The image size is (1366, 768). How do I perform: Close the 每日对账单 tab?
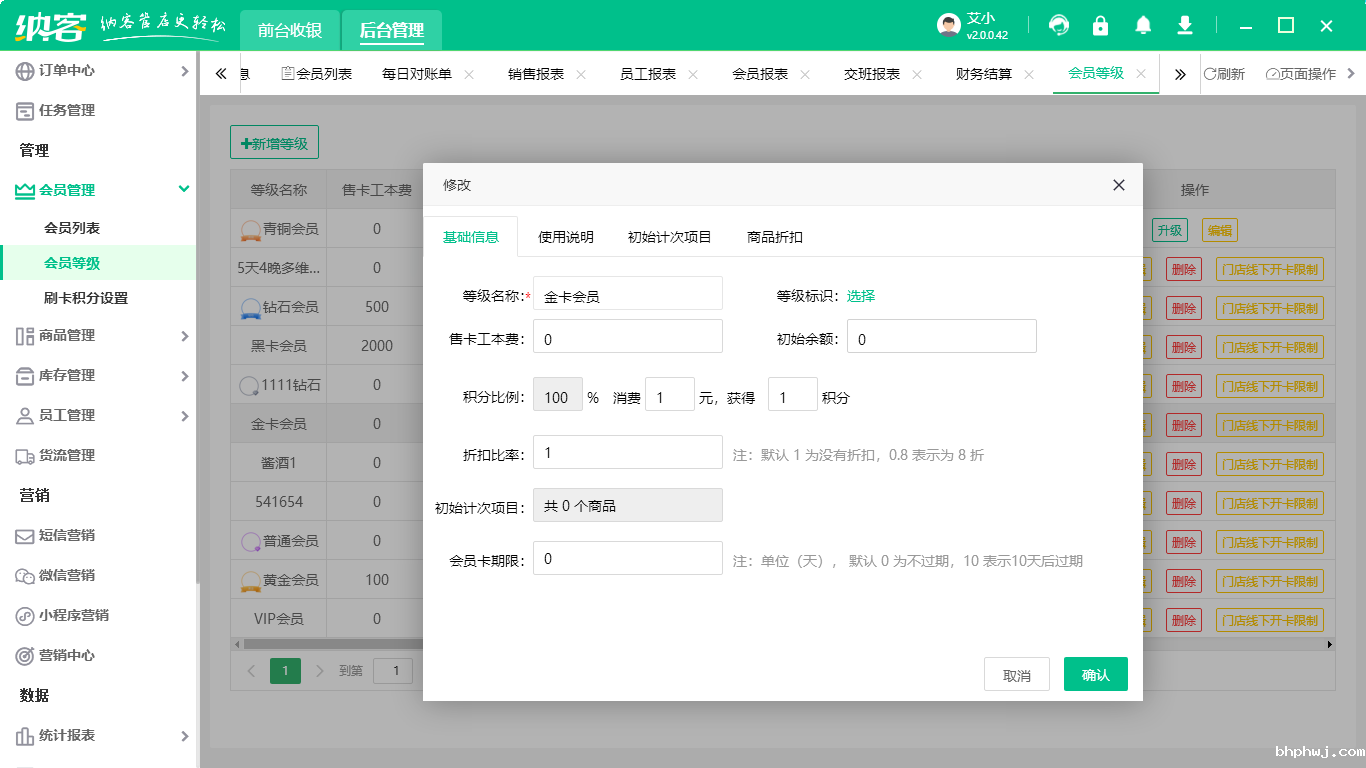tap(469, 74)
